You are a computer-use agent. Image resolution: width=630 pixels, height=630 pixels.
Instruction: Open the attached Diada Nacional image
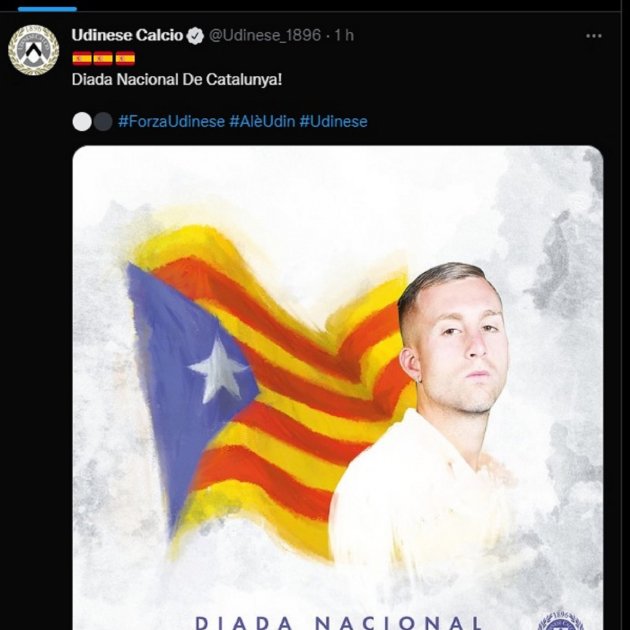click(338, 388)
